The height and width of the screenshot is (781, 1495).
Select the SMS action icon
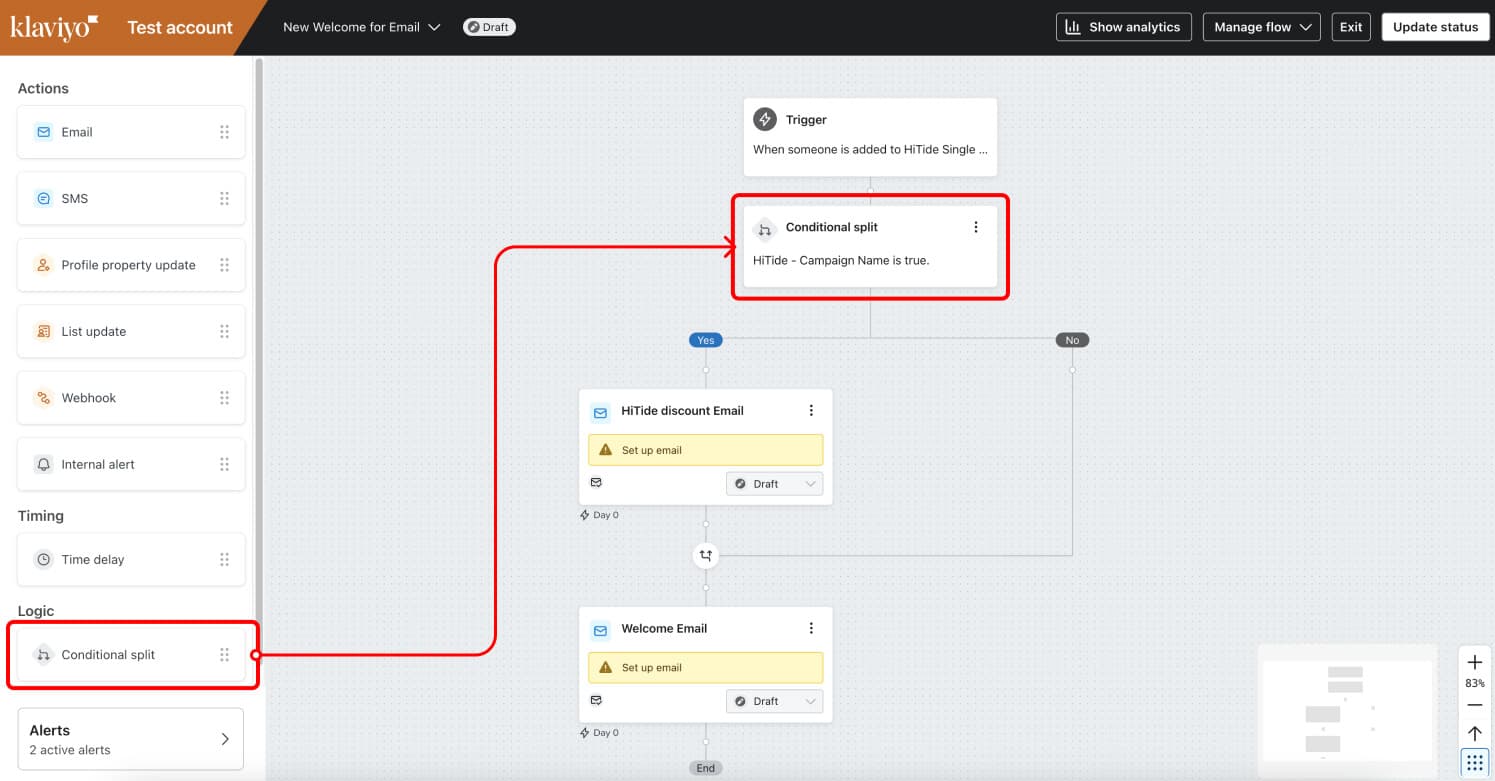coord(43,199)
